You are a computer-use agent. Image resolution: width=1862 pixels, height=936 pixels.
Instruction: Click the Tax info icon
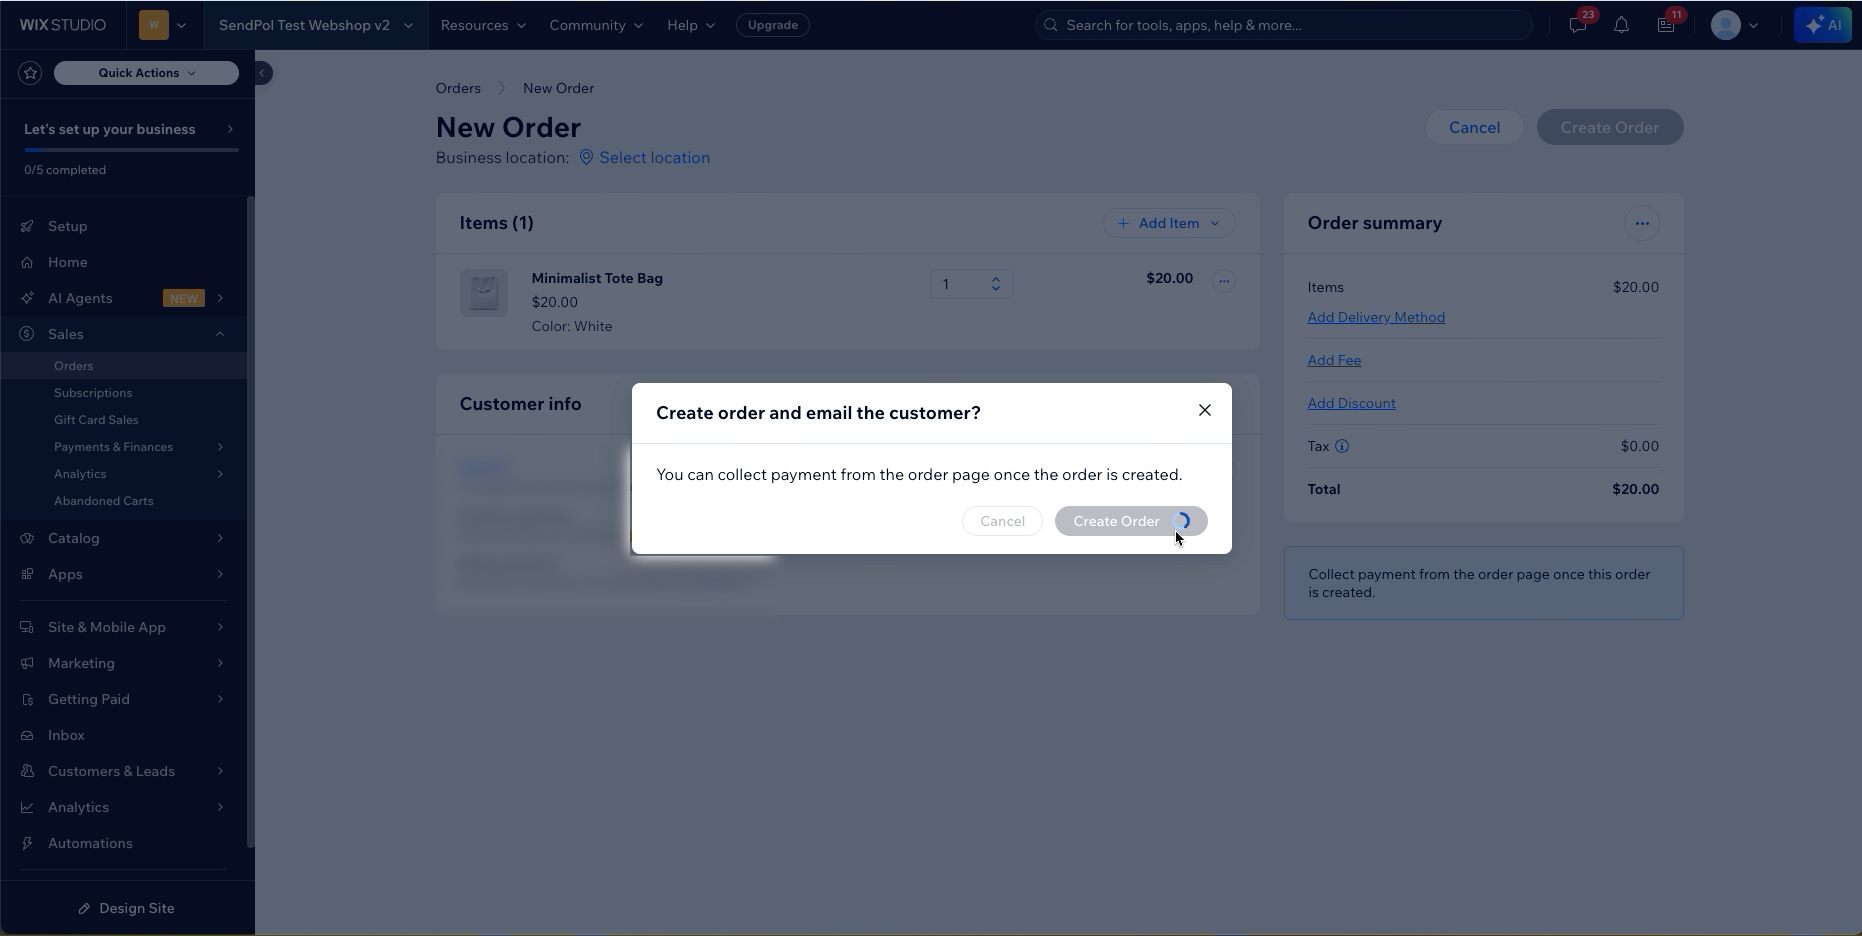coord(1342,446)
